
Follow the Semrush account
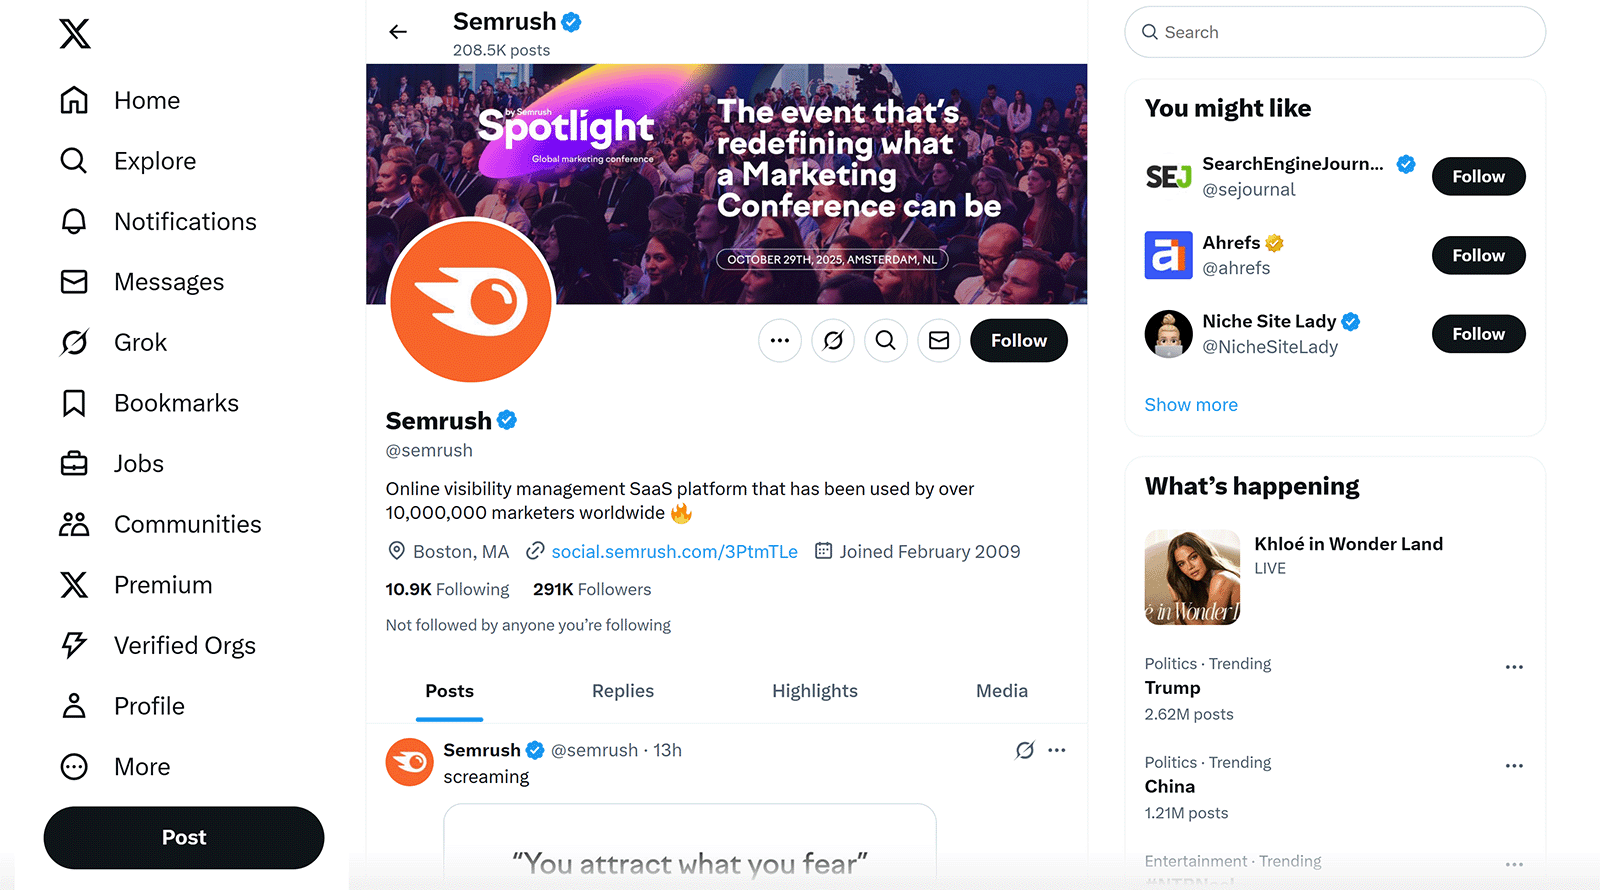click(x=1018, y=340)
